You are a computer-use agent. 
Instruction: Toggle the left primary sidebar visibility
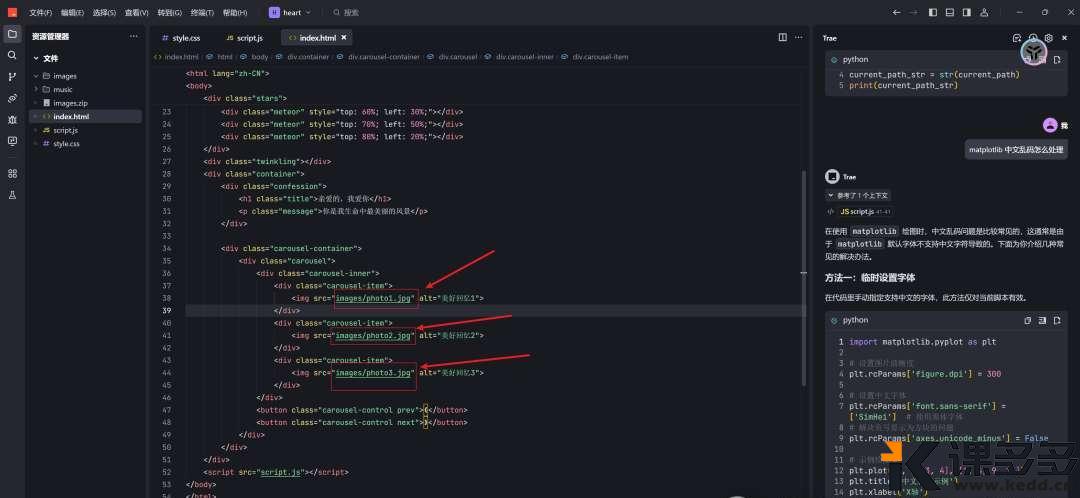pos(933,13)
